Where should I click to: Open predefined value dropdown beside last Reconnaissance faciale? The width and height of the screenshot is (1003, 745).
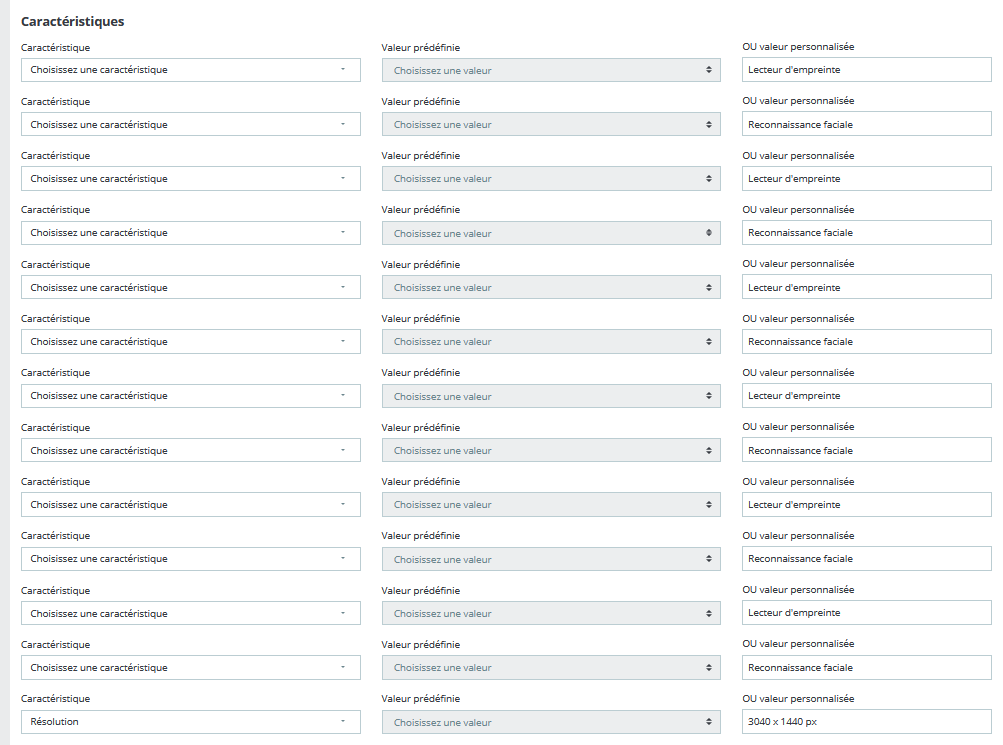[551, 668]
